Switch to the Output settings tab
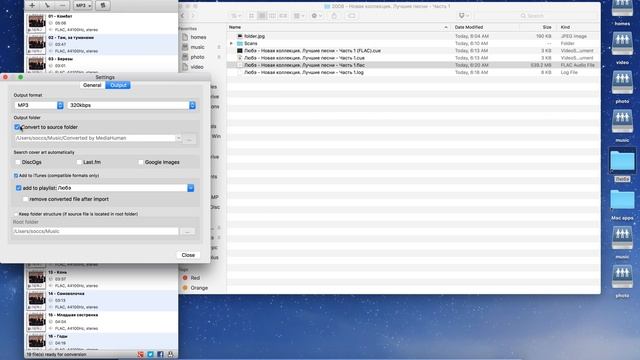The width and height of the screenshot is (640, 360). (118, 85)
